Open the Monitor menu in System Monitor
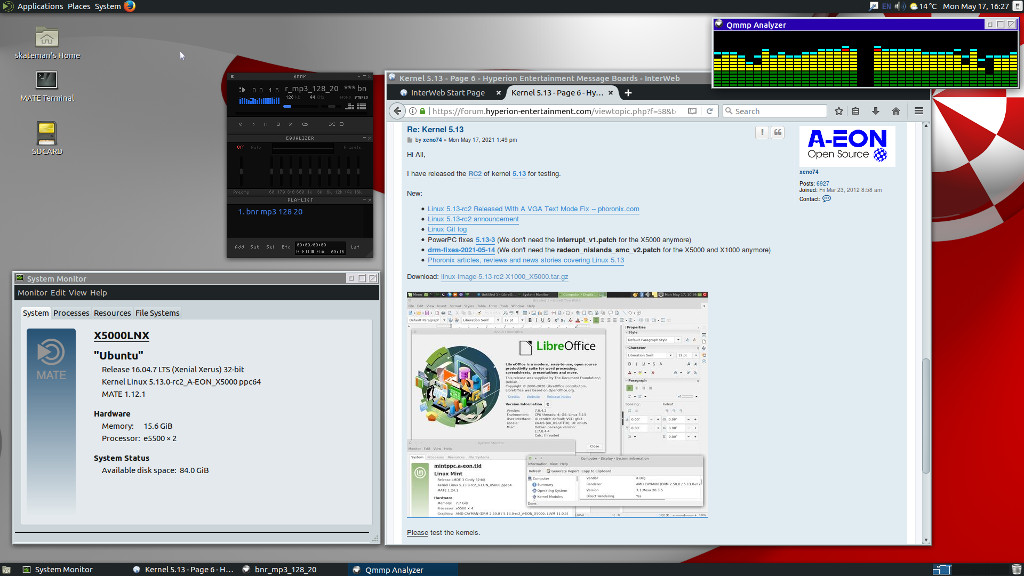The width and height of the screenshot is (1024, 576). coord(32,293)
